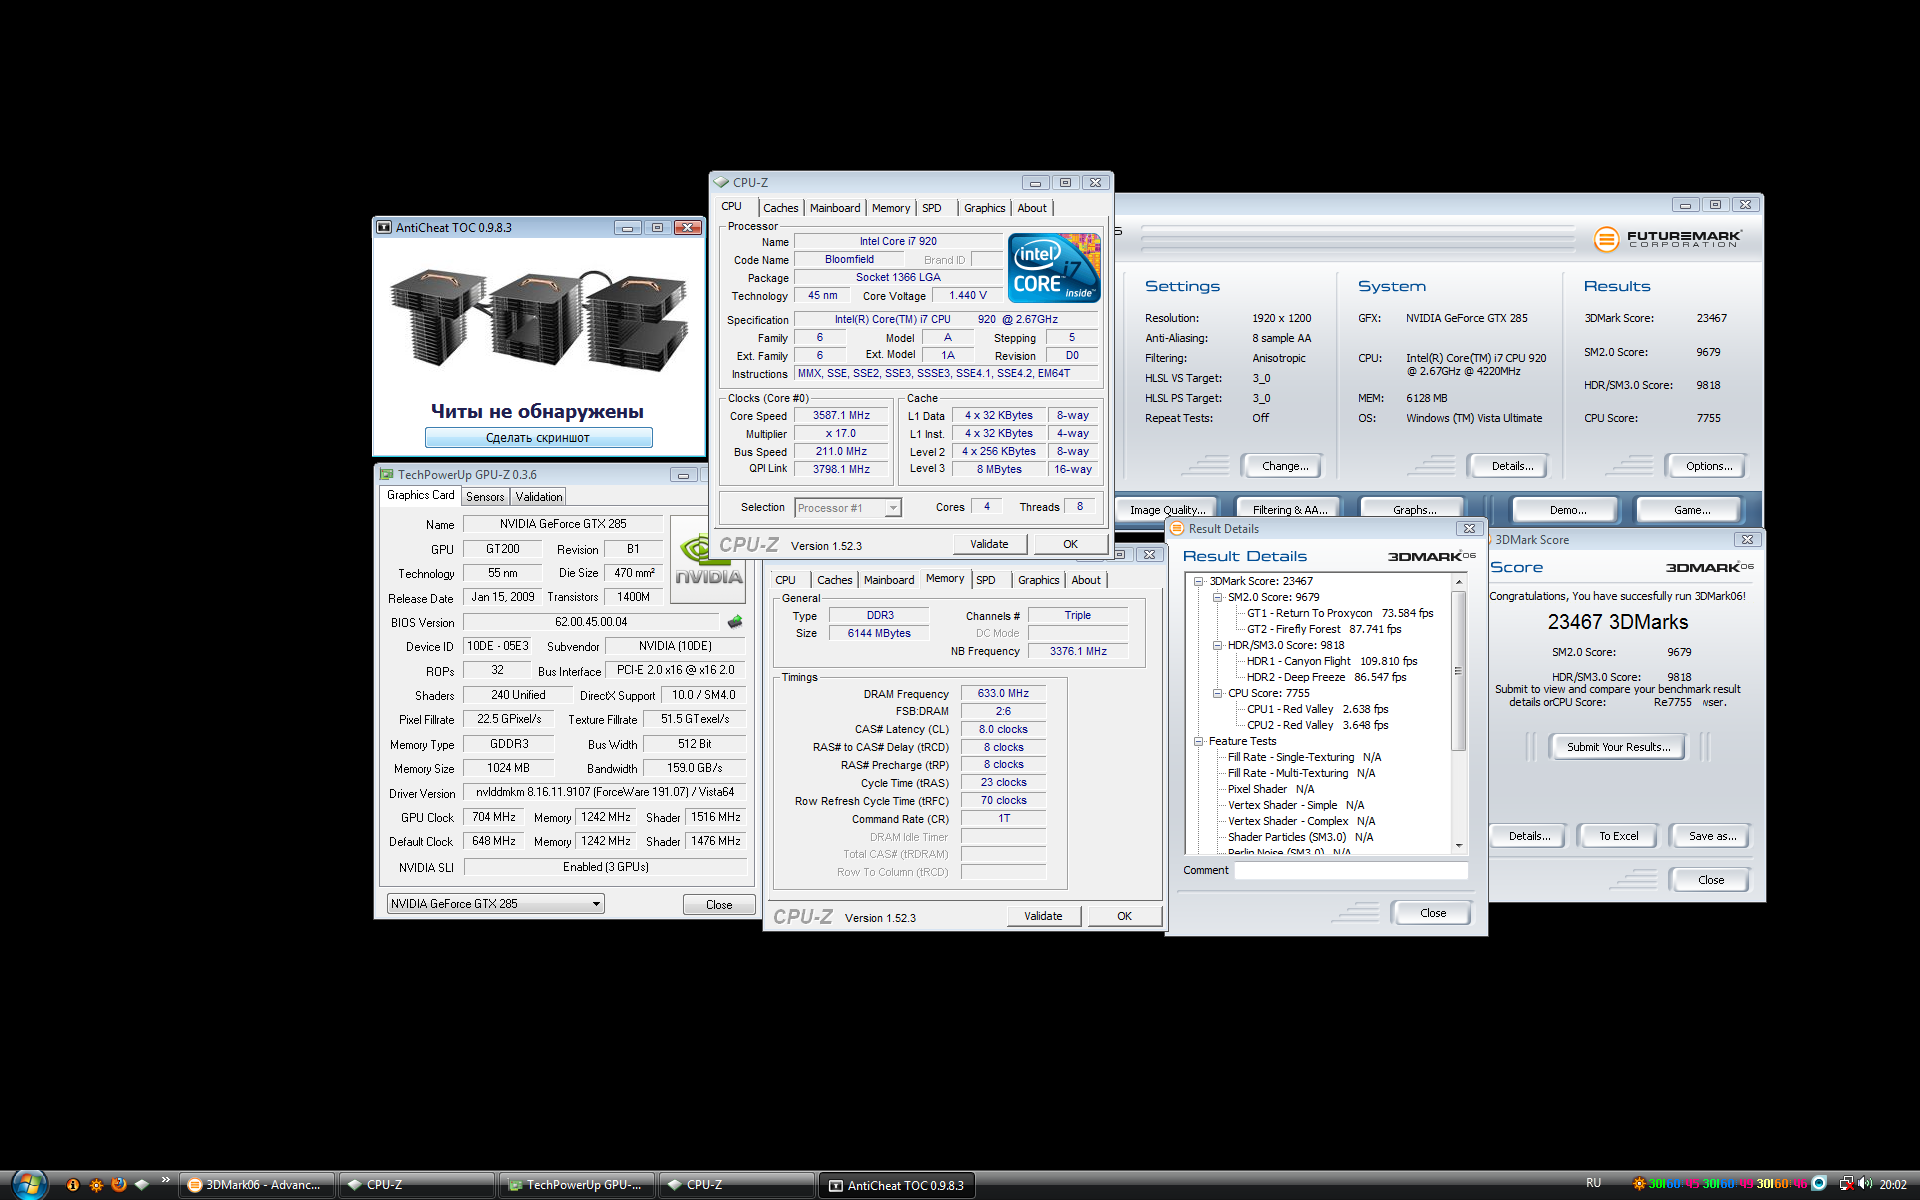
Task: Click the network status tray icon
Action: (1846, 1184)
